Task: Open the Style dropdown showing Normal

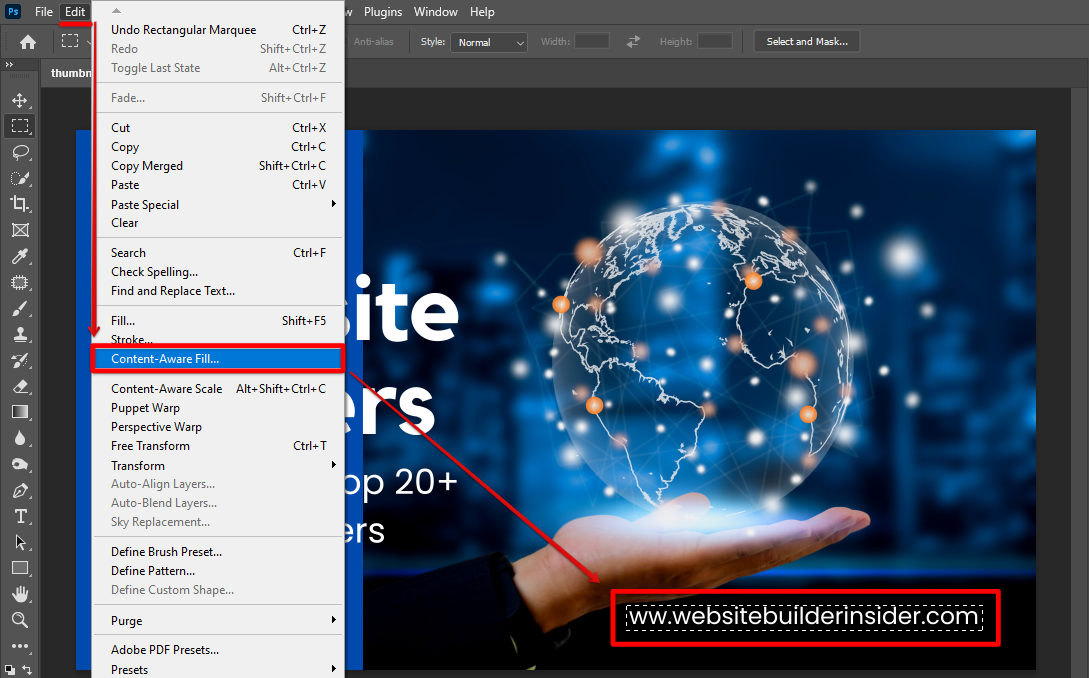Action: pyautogui.click(x=488, y=42)
